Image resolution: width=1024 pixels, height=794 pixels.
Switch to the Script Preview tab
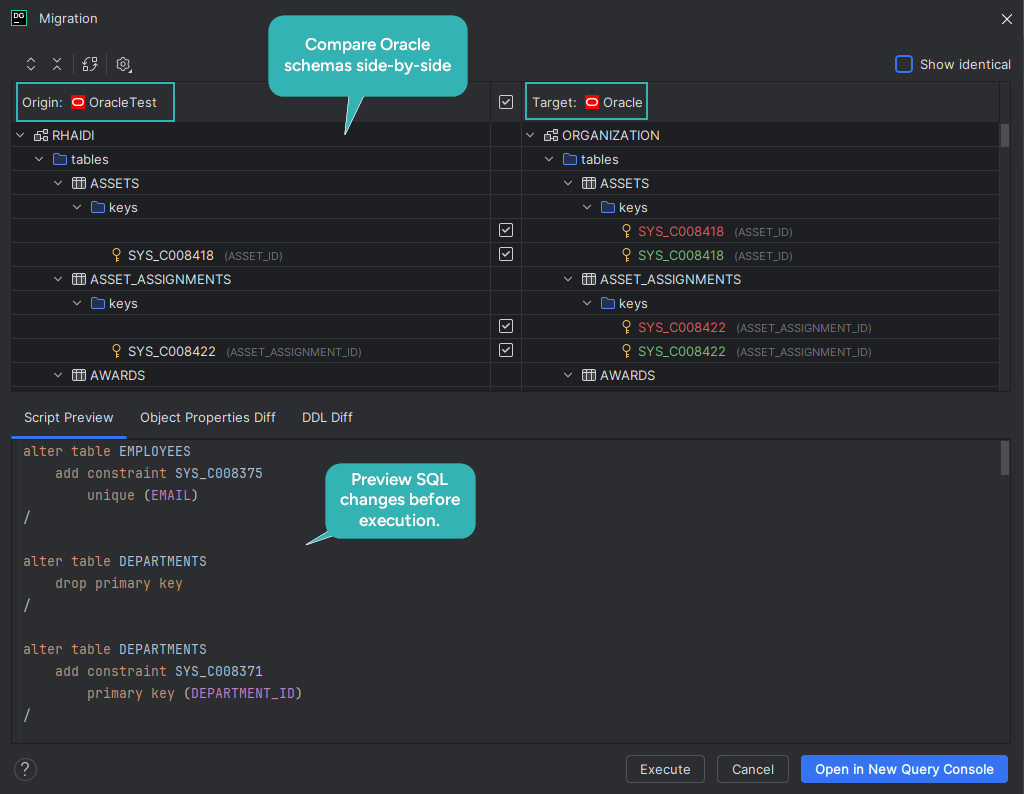[x=69, y=418]
